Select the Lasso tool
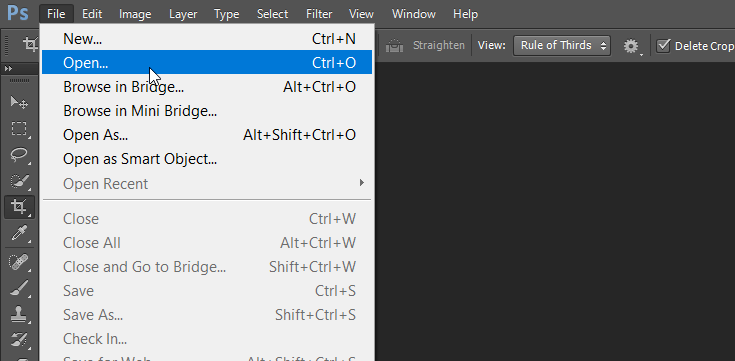The image size is (735, 361). pos(19,155)
